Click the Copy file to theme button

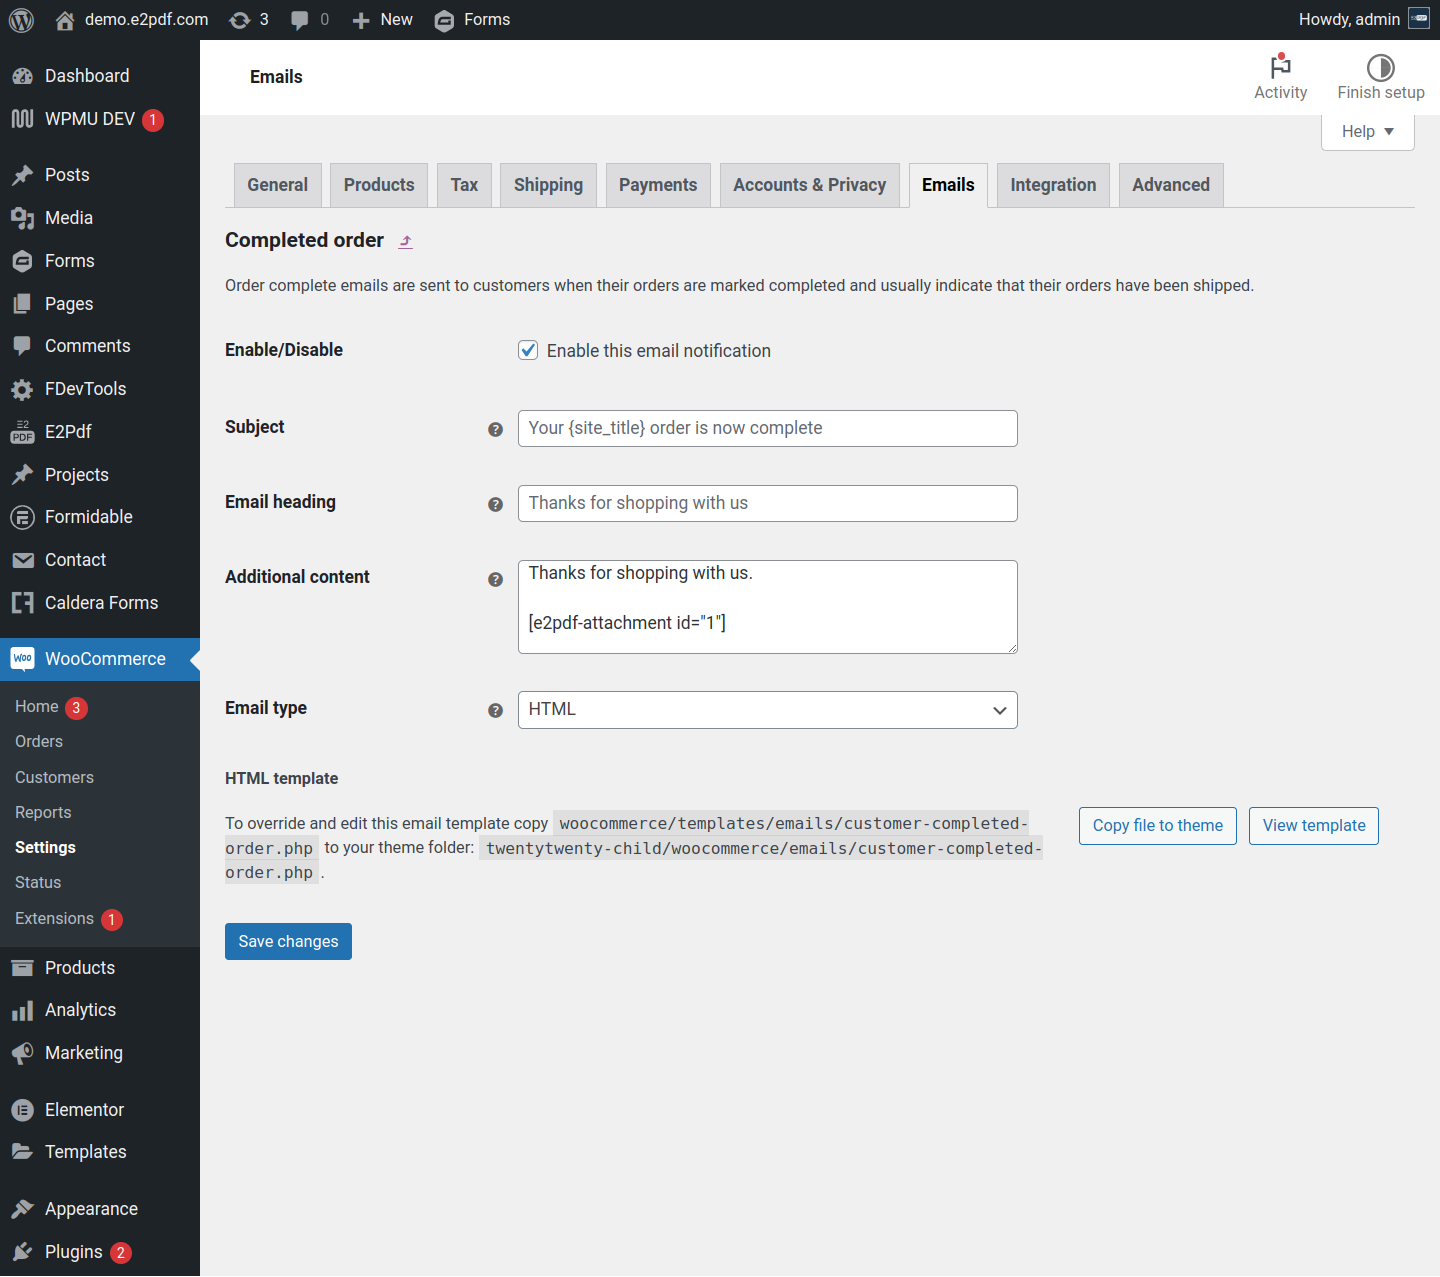(x=1157, y=825)
